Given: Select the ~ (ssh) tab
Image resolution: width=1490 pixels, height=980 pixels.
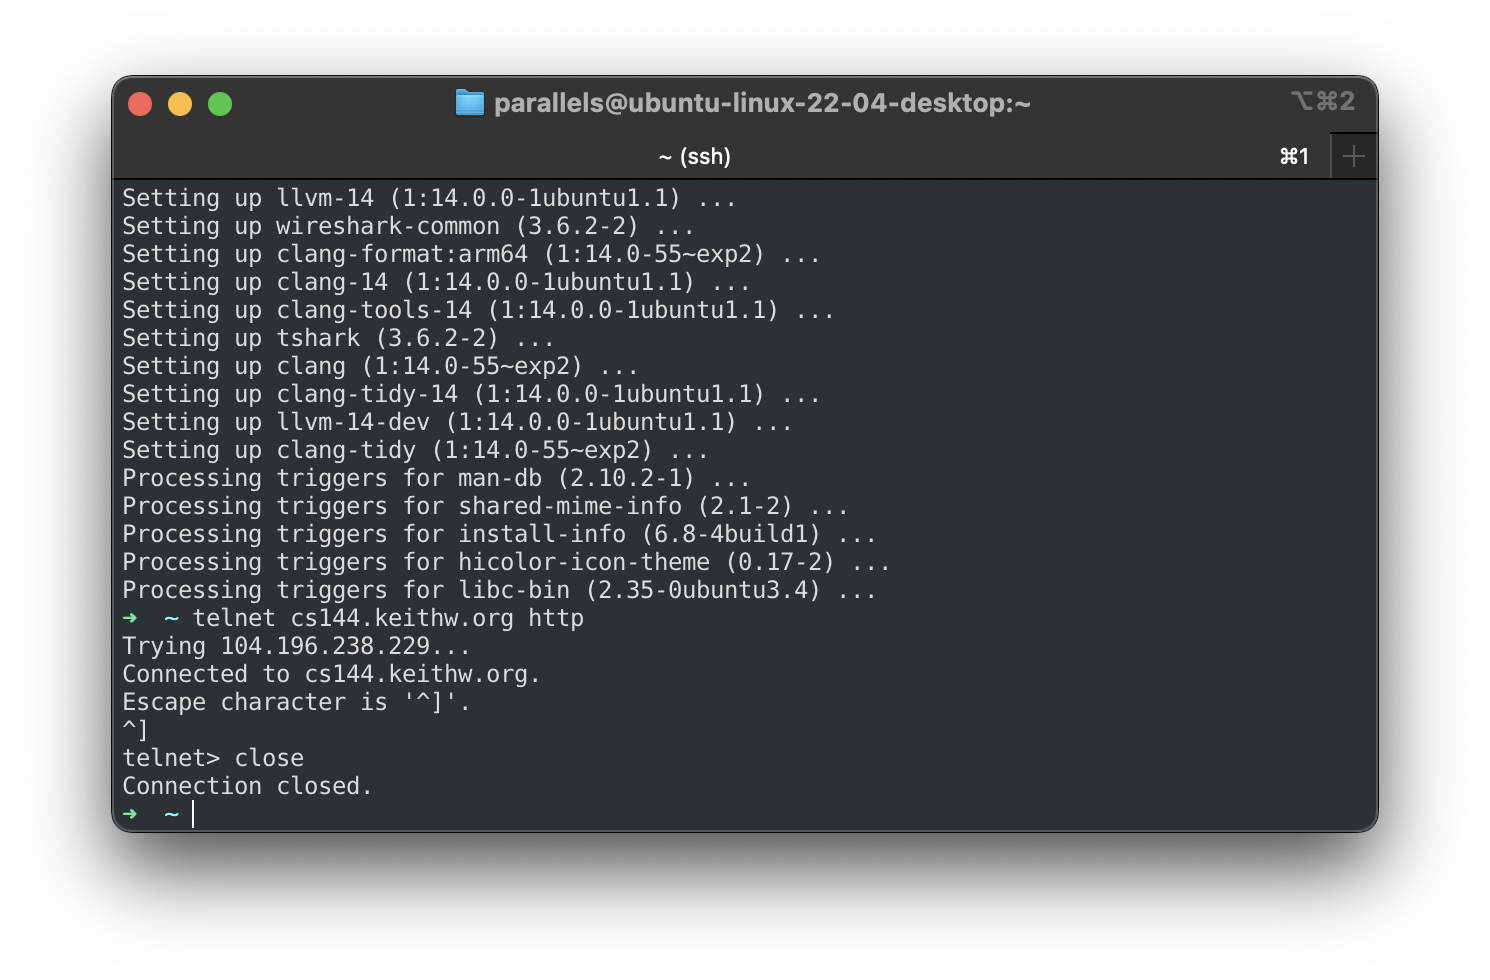Looking at the screenshot, I should point(694,155).
